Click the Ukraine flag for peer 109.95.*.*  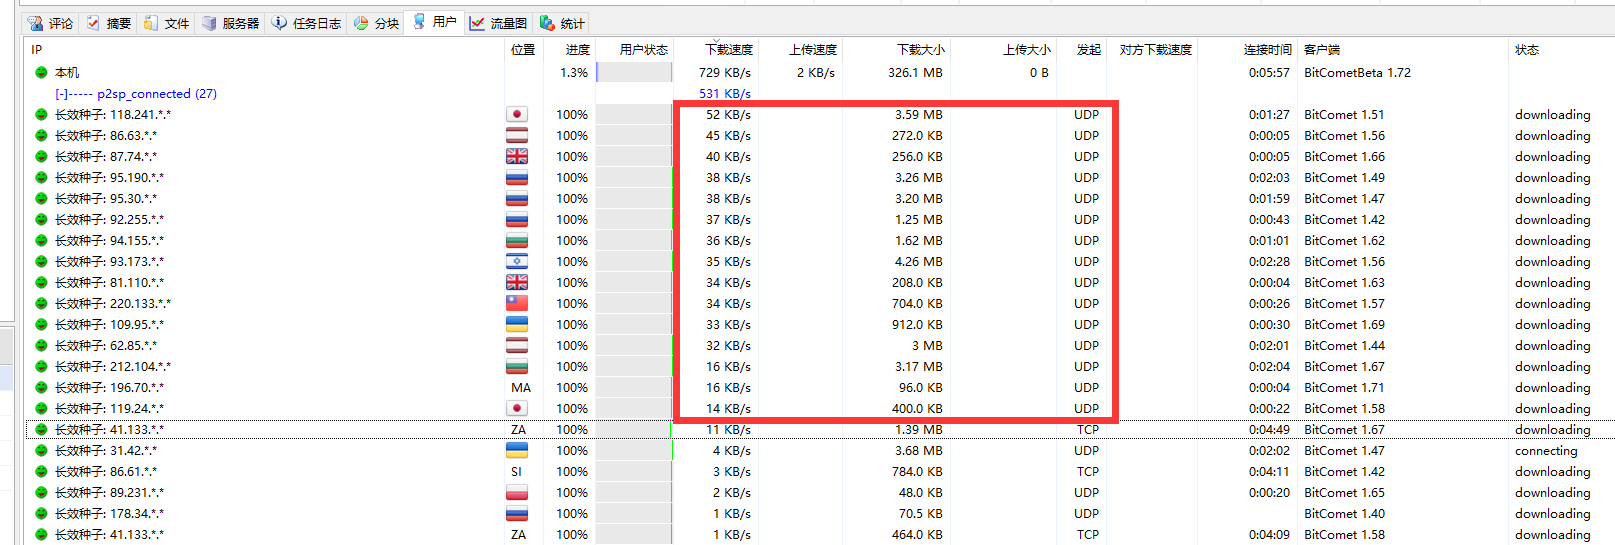517,325
